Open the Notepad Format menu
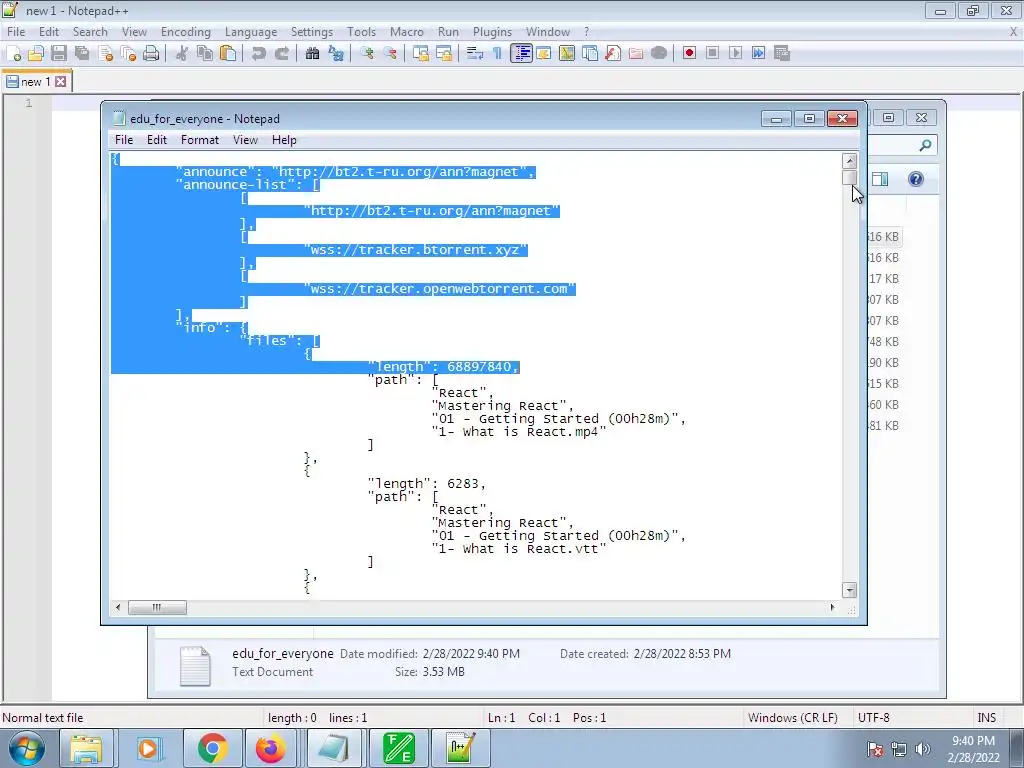This screenshot has width=1024, height=768. (x=200, y=140)
